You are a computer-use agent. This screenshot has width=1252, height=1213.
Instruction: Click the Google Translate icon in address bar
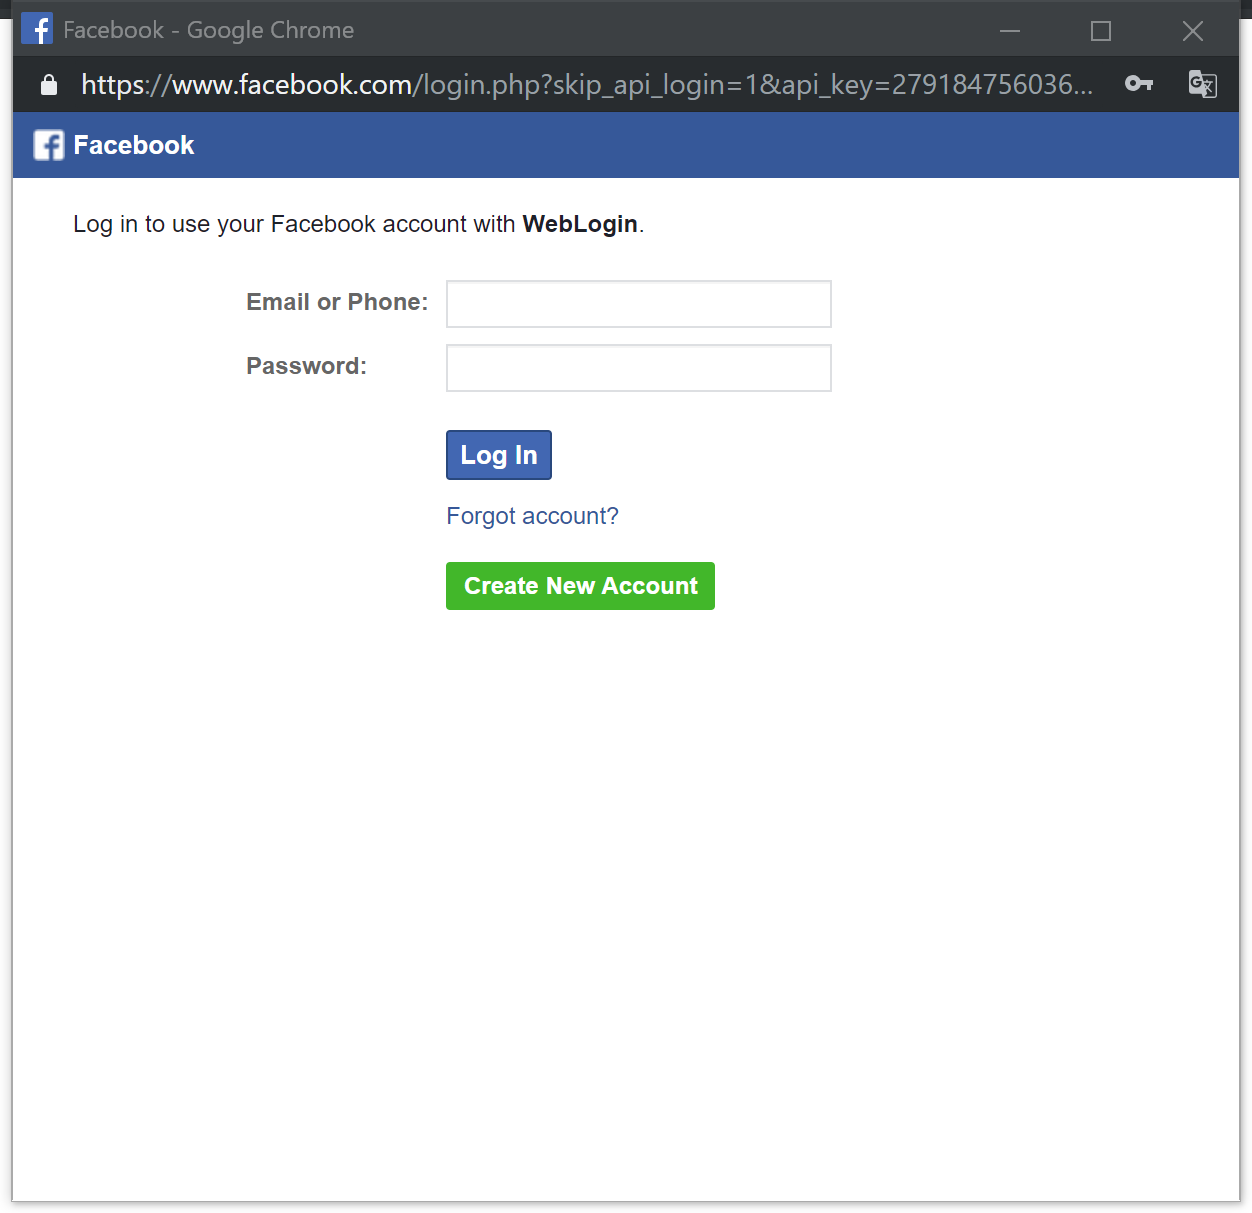1202,84
